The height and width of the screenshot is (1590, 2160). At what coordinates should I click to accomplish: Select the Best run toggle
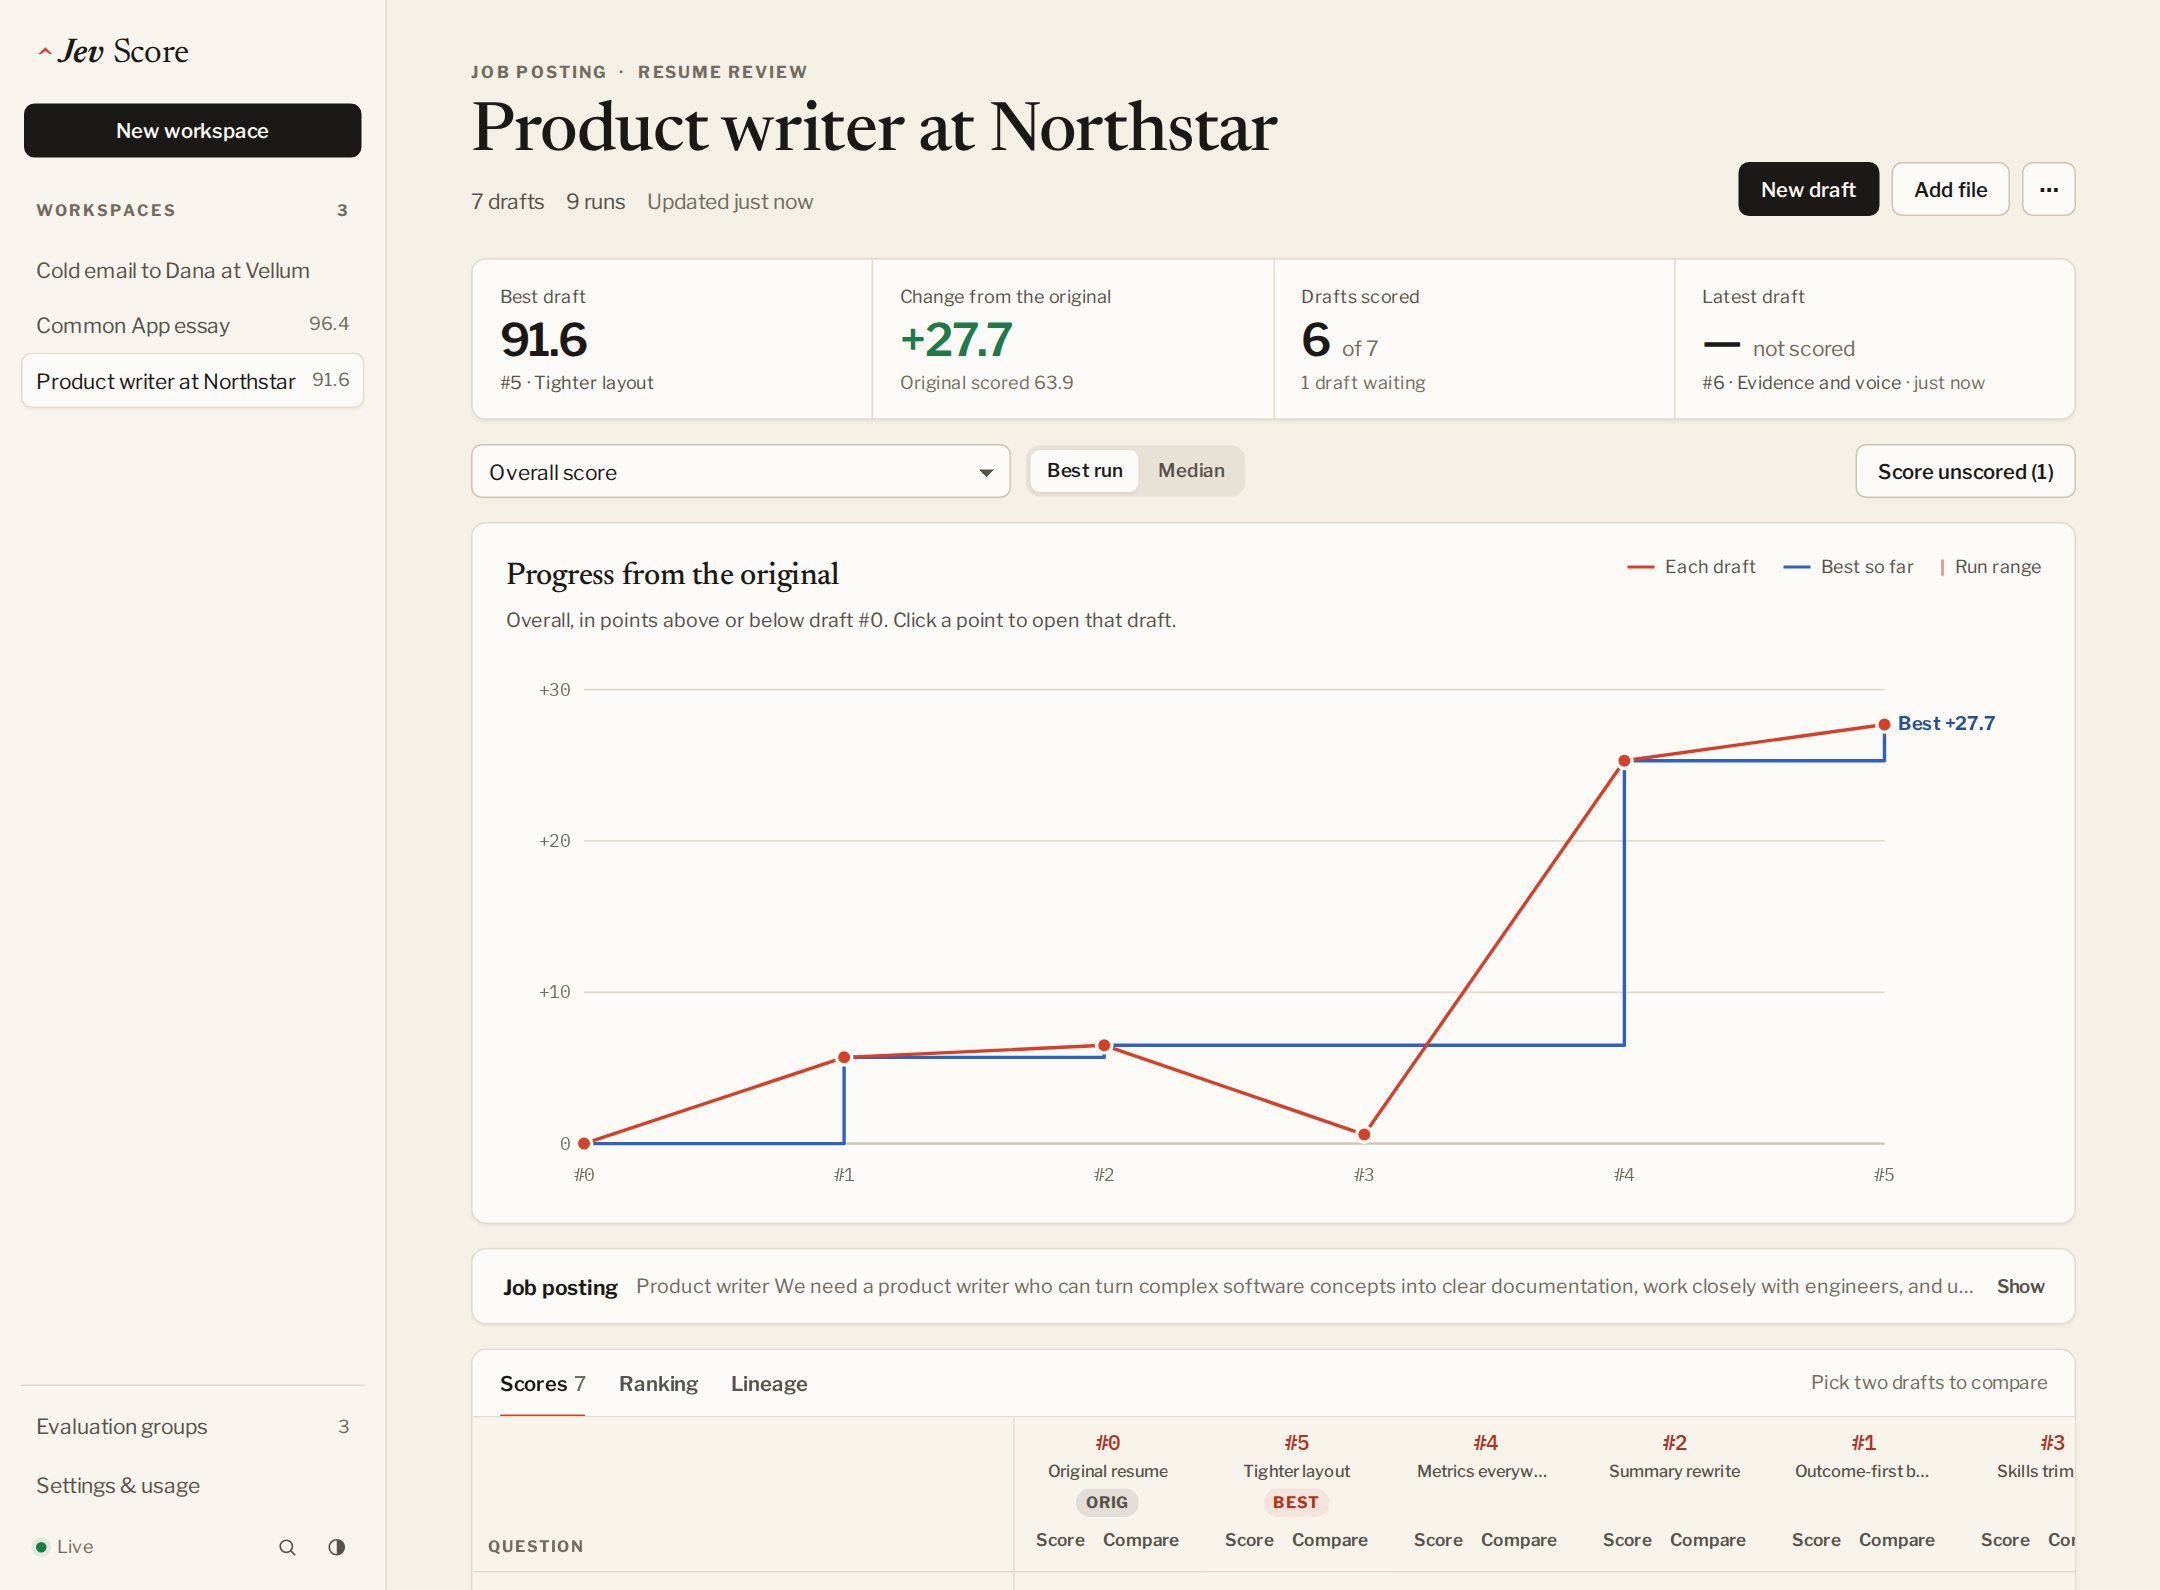point(1084,470)
